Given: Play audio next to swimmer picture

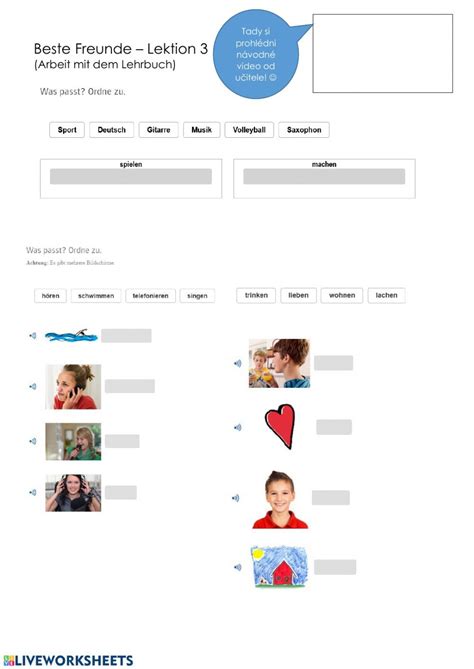Looking at the screenshot, I should (x=32, y=336).
